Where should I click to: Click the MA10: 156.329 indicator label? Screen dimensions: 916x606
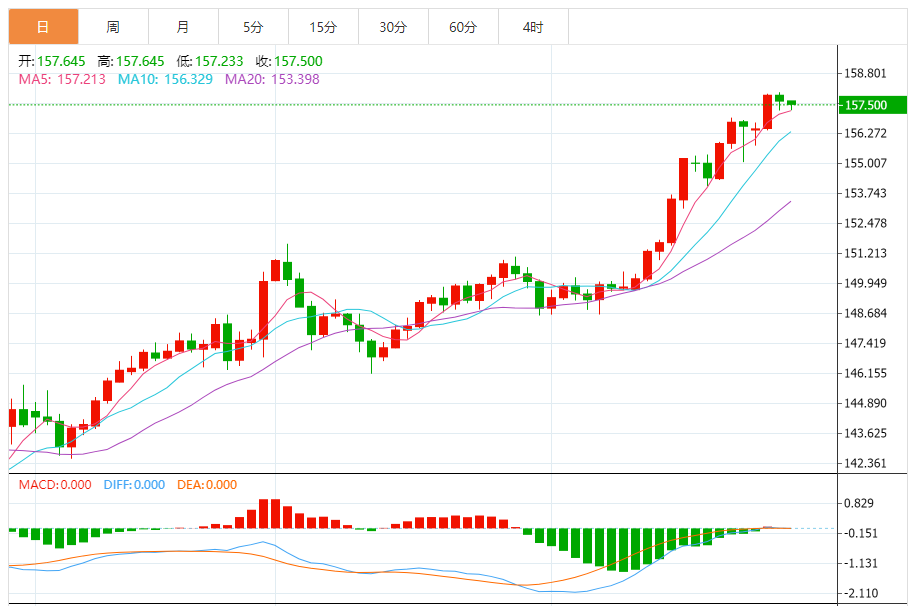pyautogui.click(x=165, y=79)
